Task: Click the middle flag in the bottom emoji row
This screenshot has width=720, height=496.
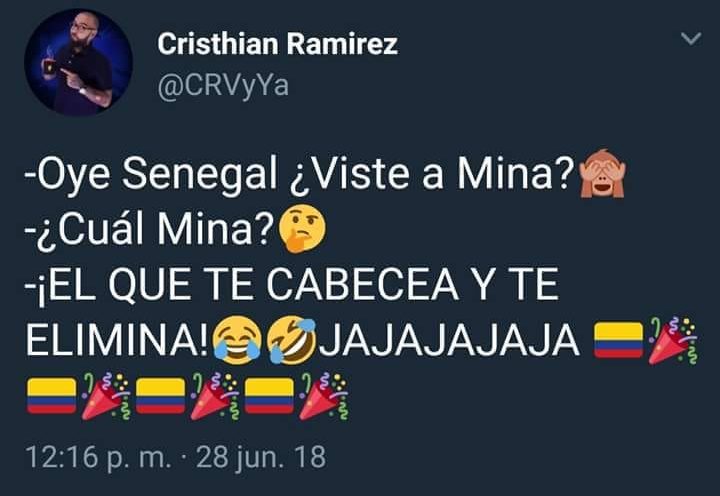Action: coord(160,396)
